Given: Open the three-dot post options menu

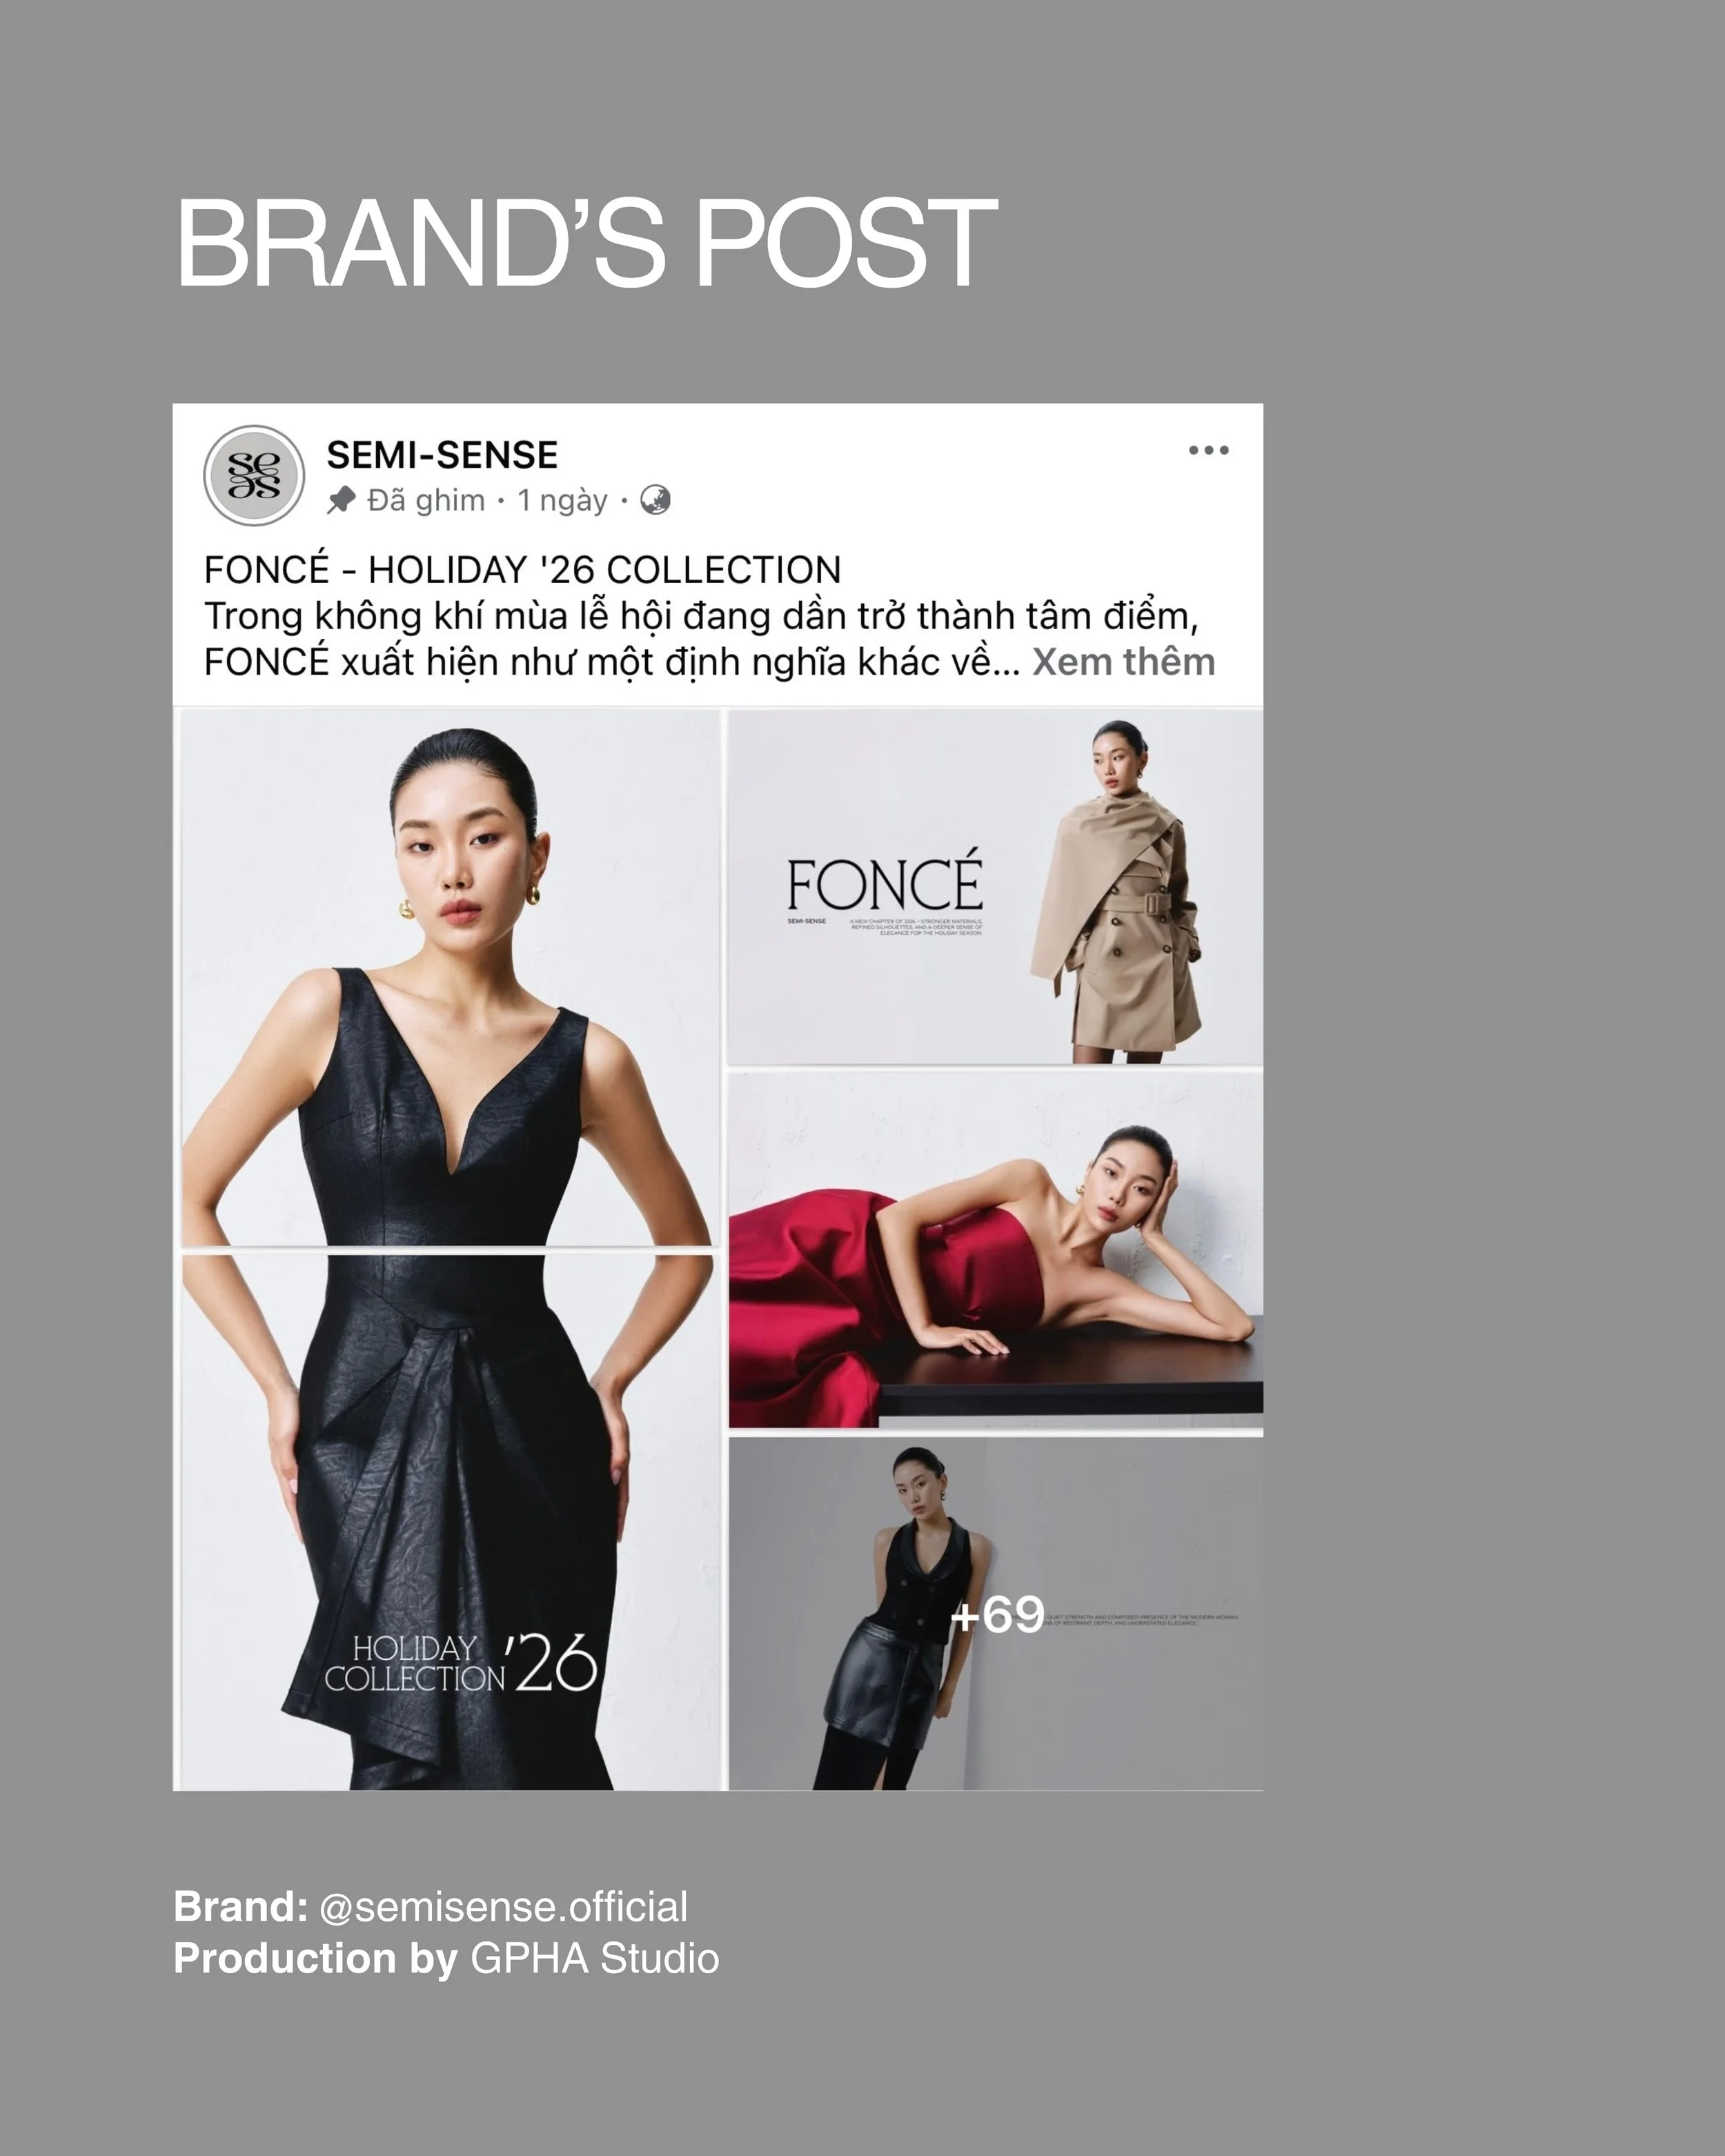Looking at the screenshot, I should (x=1208, y=450).
